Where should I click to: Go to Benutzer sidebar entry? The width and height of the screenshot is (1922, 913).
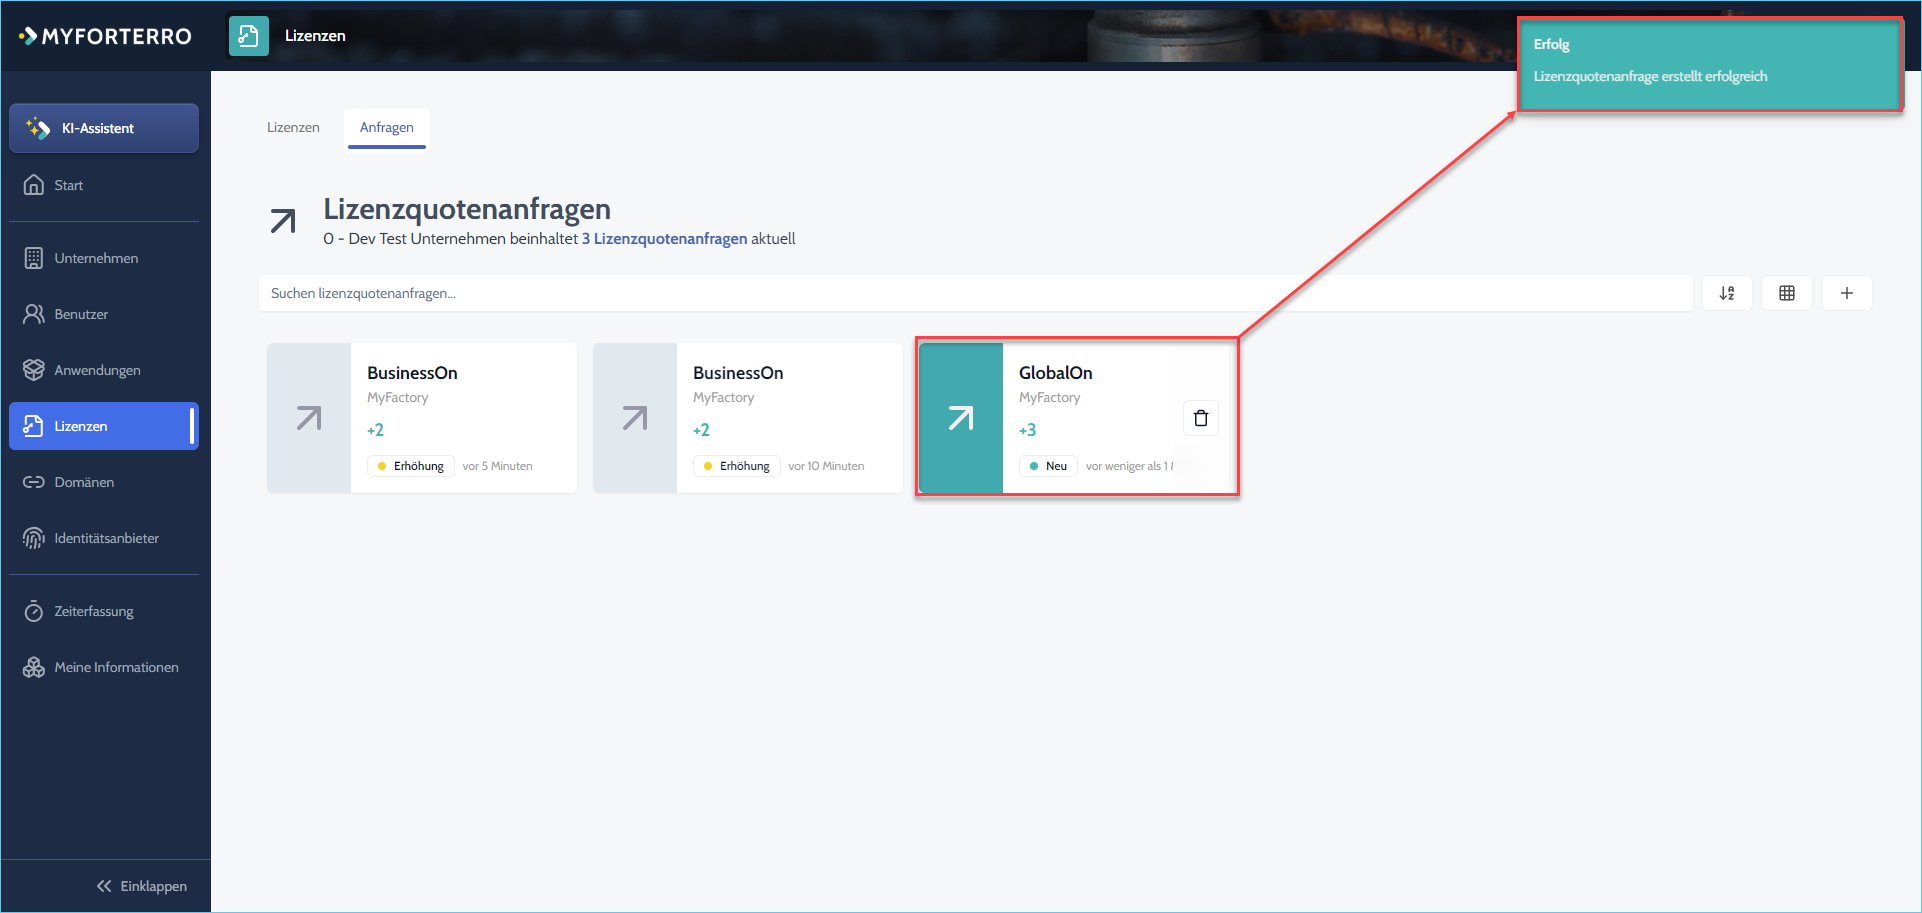[104, 314]
